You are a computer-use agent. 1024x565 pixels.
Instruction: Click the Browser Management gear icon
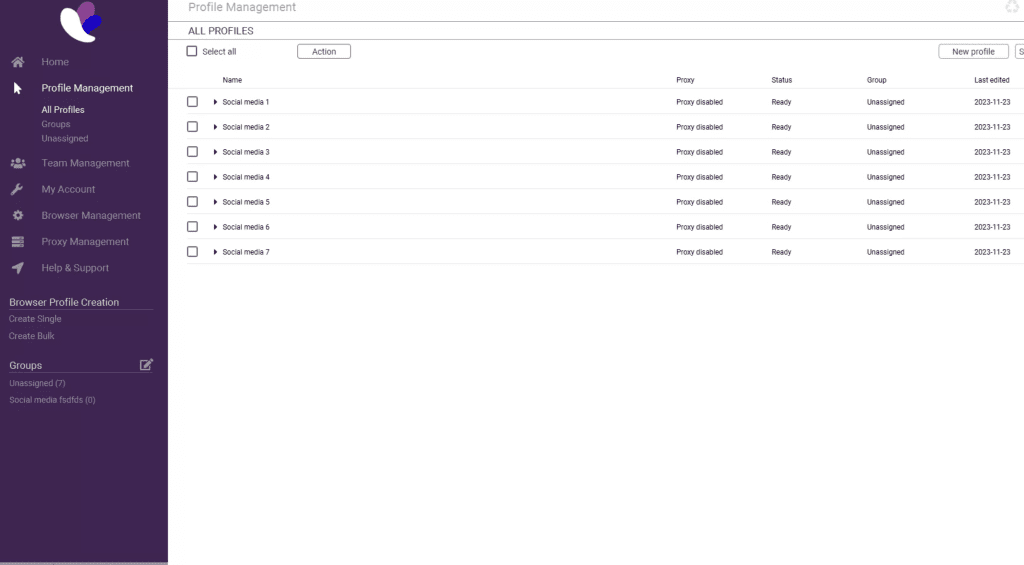click(x=18, y=216)
